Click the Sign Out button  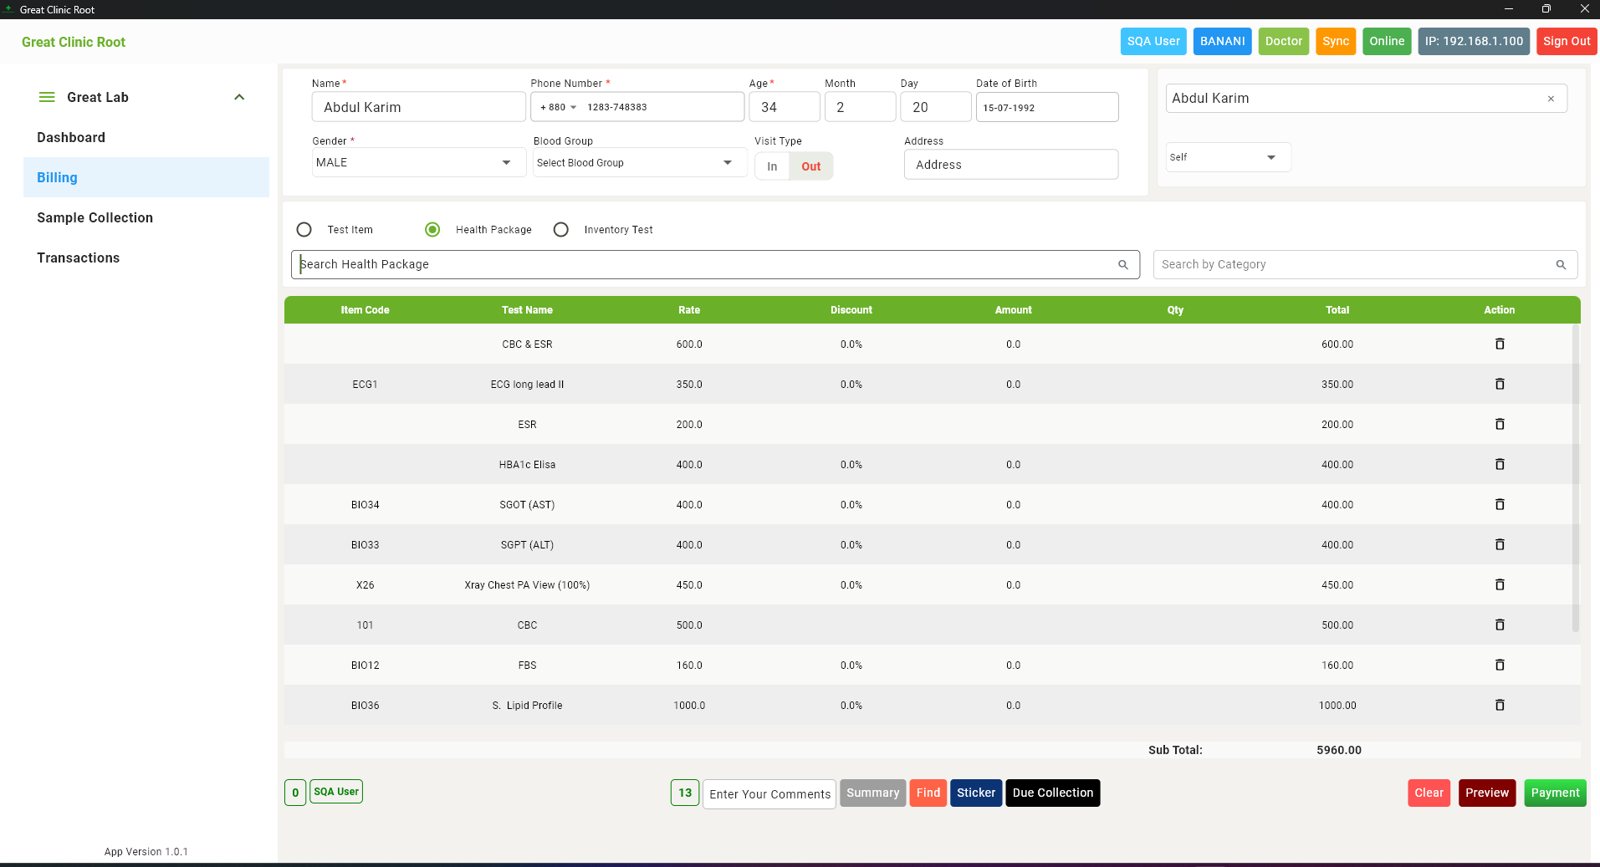tap(1566, 41)
